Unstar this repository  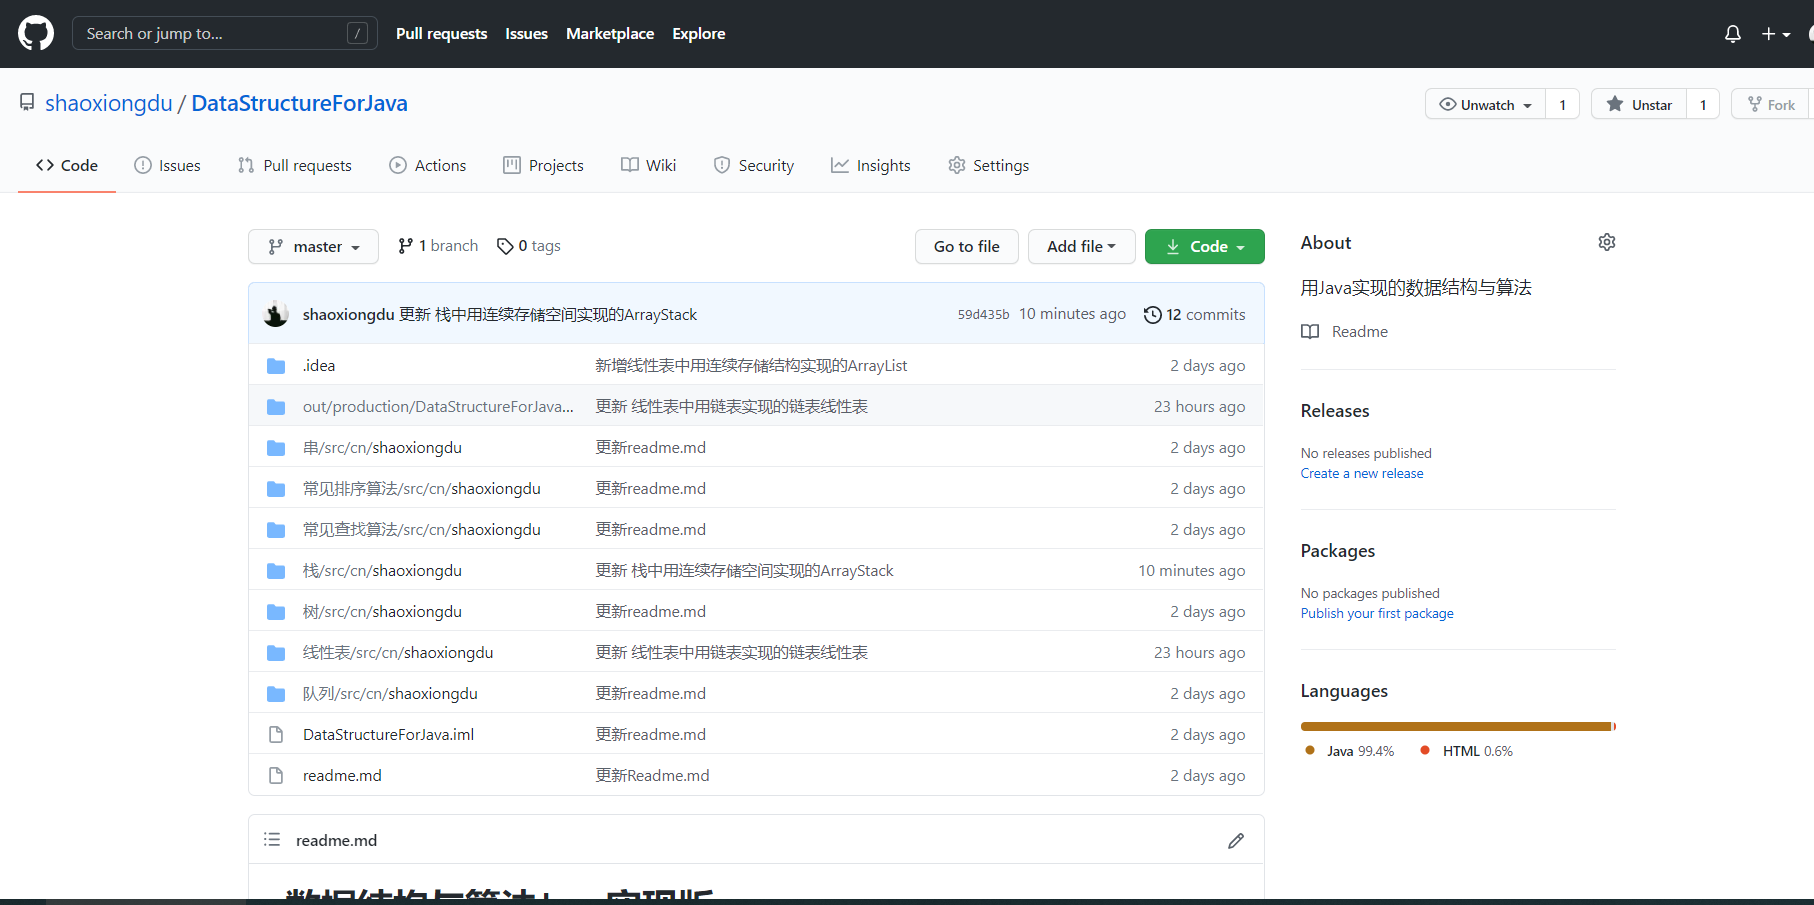[1639, 104]
